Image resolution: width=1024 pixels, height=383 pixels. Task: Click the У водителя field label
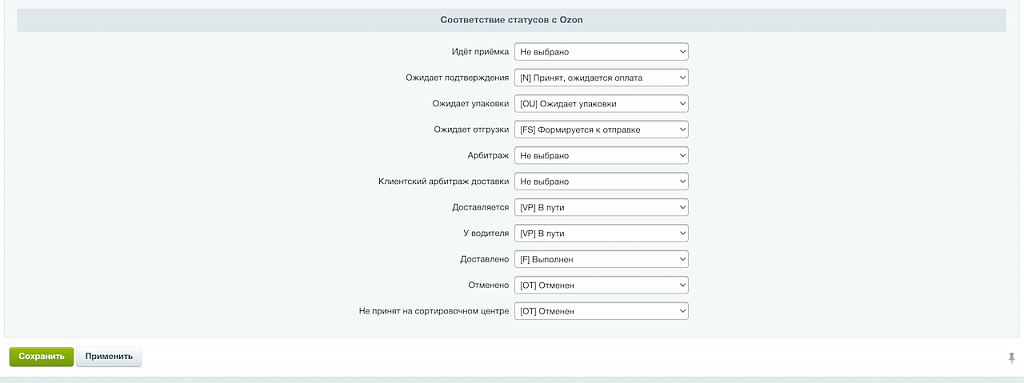point(485,233)
